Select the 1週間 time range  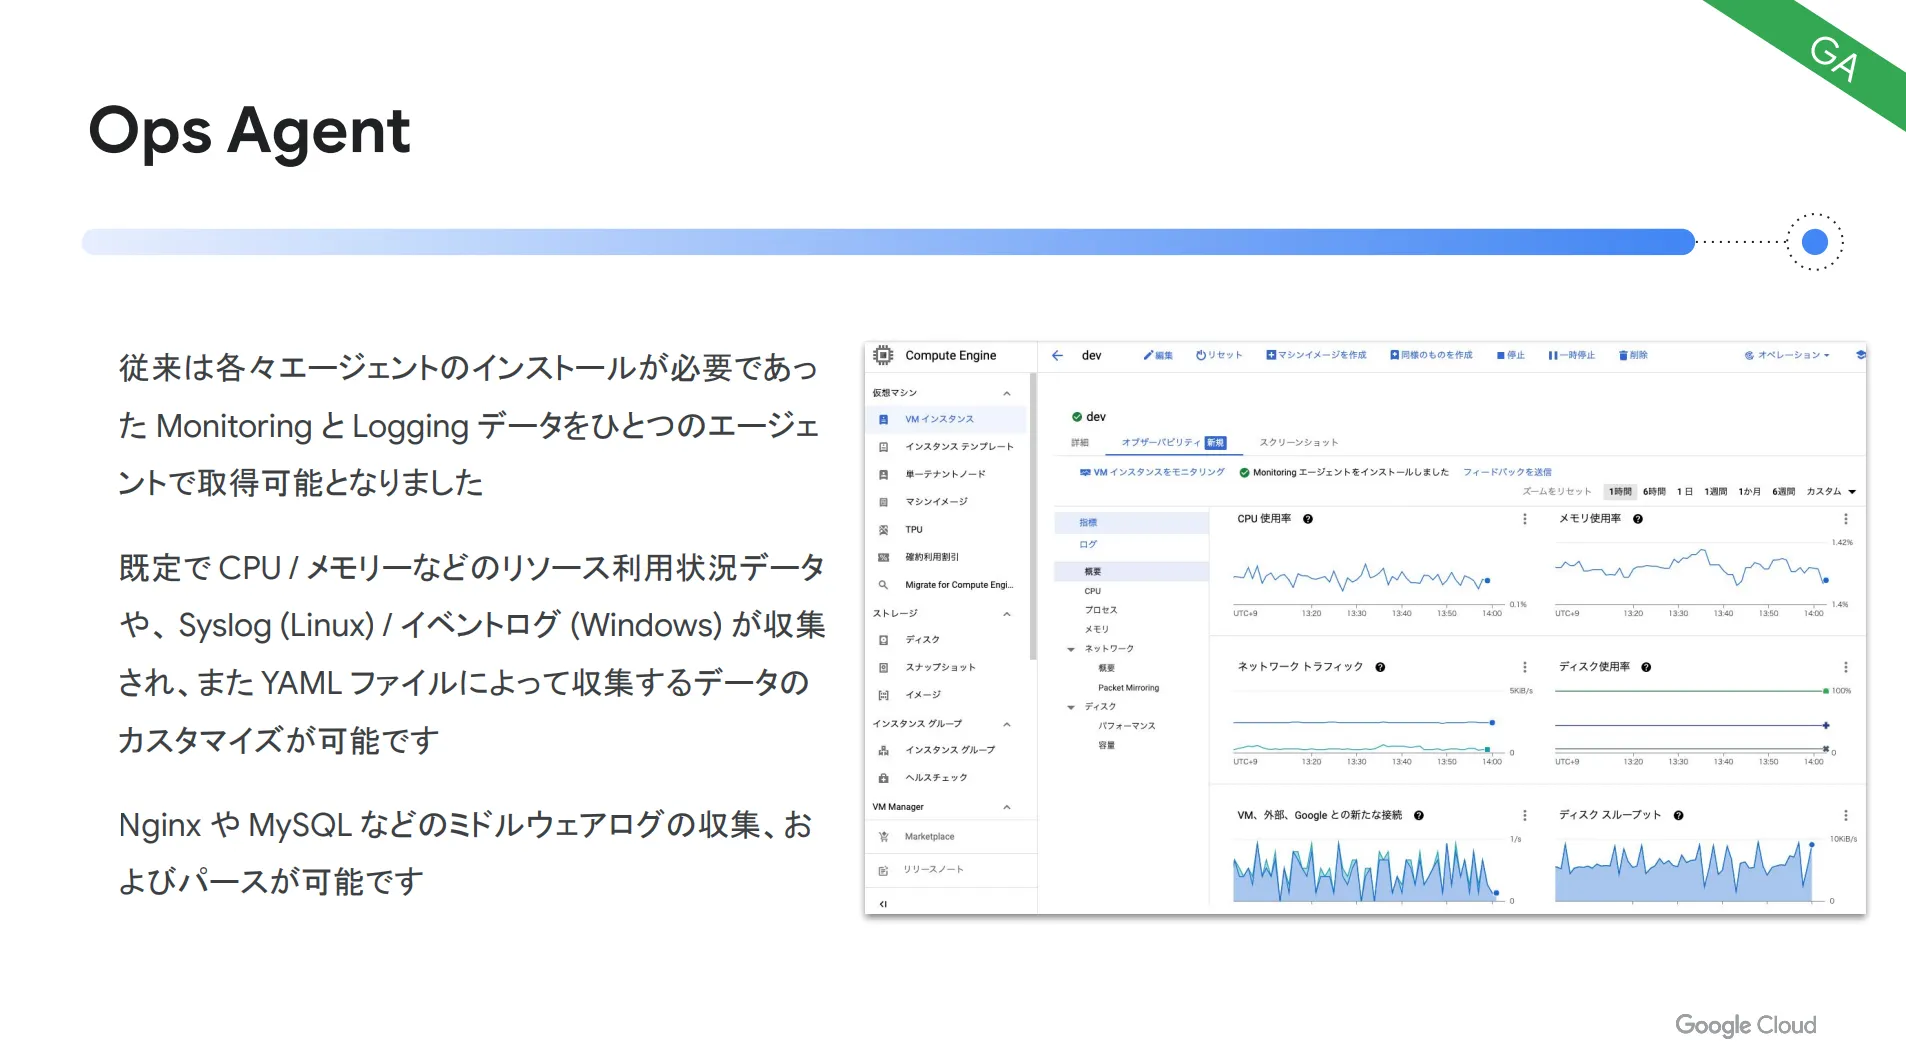coord(1716,492)
